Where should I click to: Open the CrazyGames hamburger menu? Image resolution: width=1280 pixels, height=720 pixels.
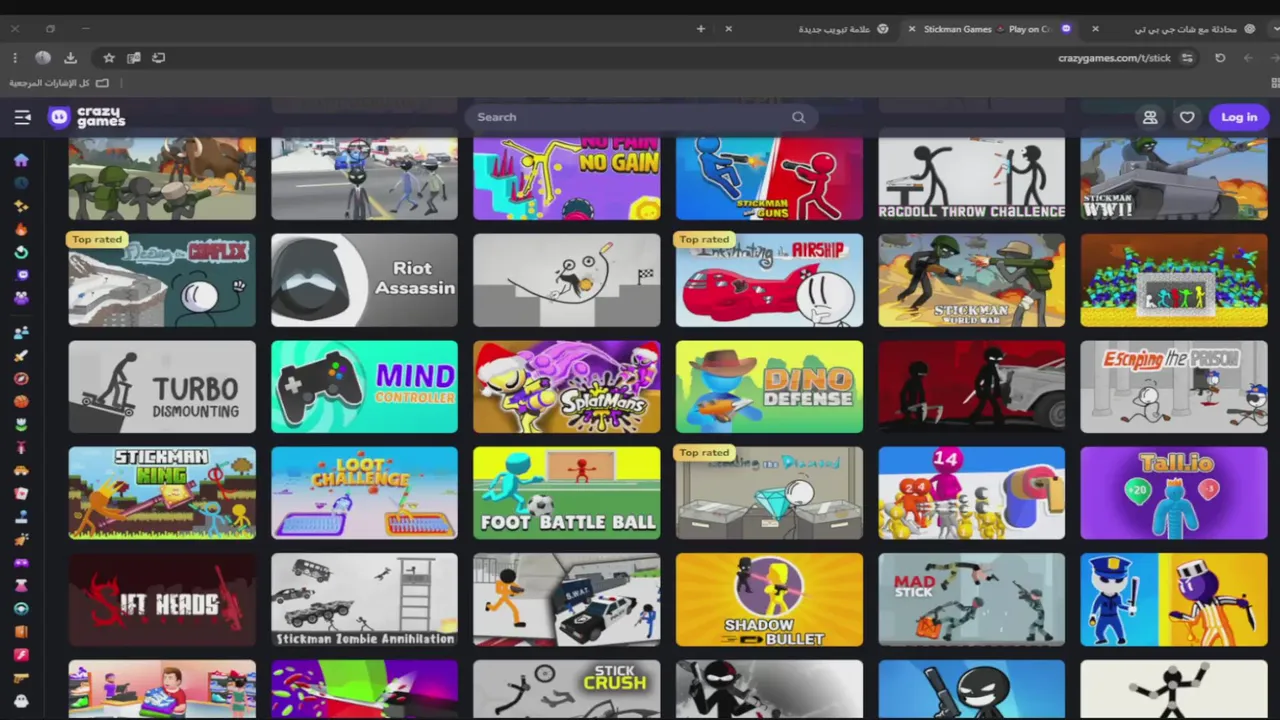(22, 117)
